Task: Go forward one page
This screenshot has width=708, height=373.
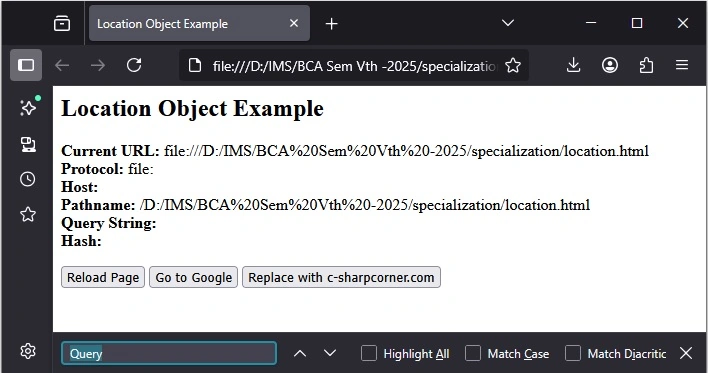Action: (x=98, y=65)
